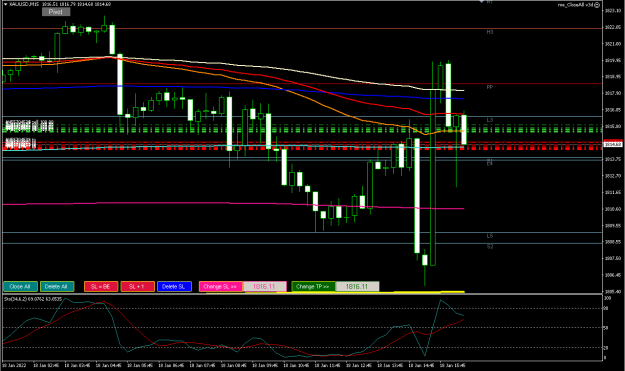
Task: Click the S2 level label
Action: click(x=490, y=247)
